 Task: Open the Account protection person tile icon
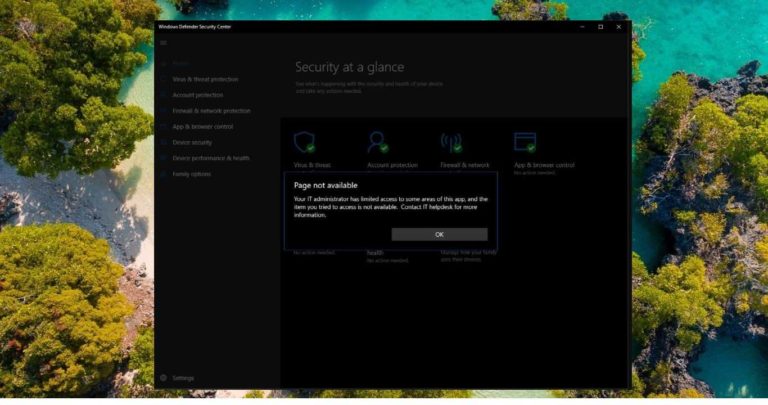pos(378,143)
